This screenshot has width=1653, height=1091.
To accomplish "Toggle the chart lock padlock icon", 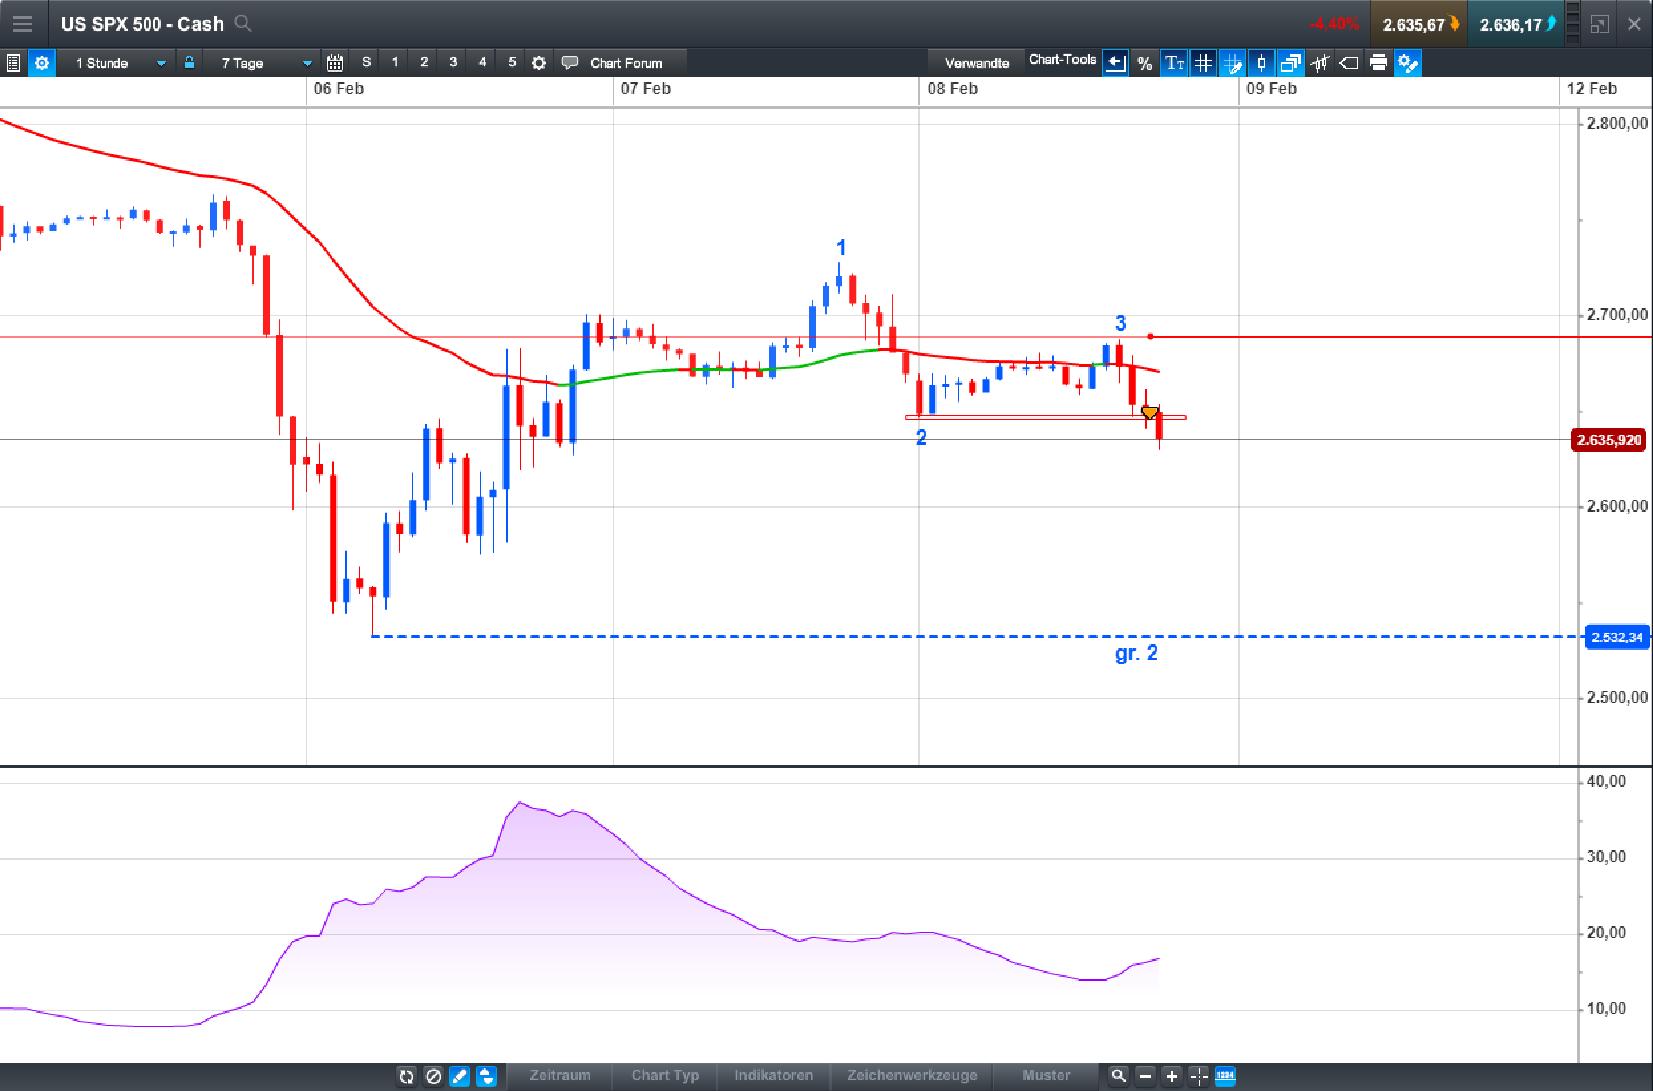I will coord(190,62).
